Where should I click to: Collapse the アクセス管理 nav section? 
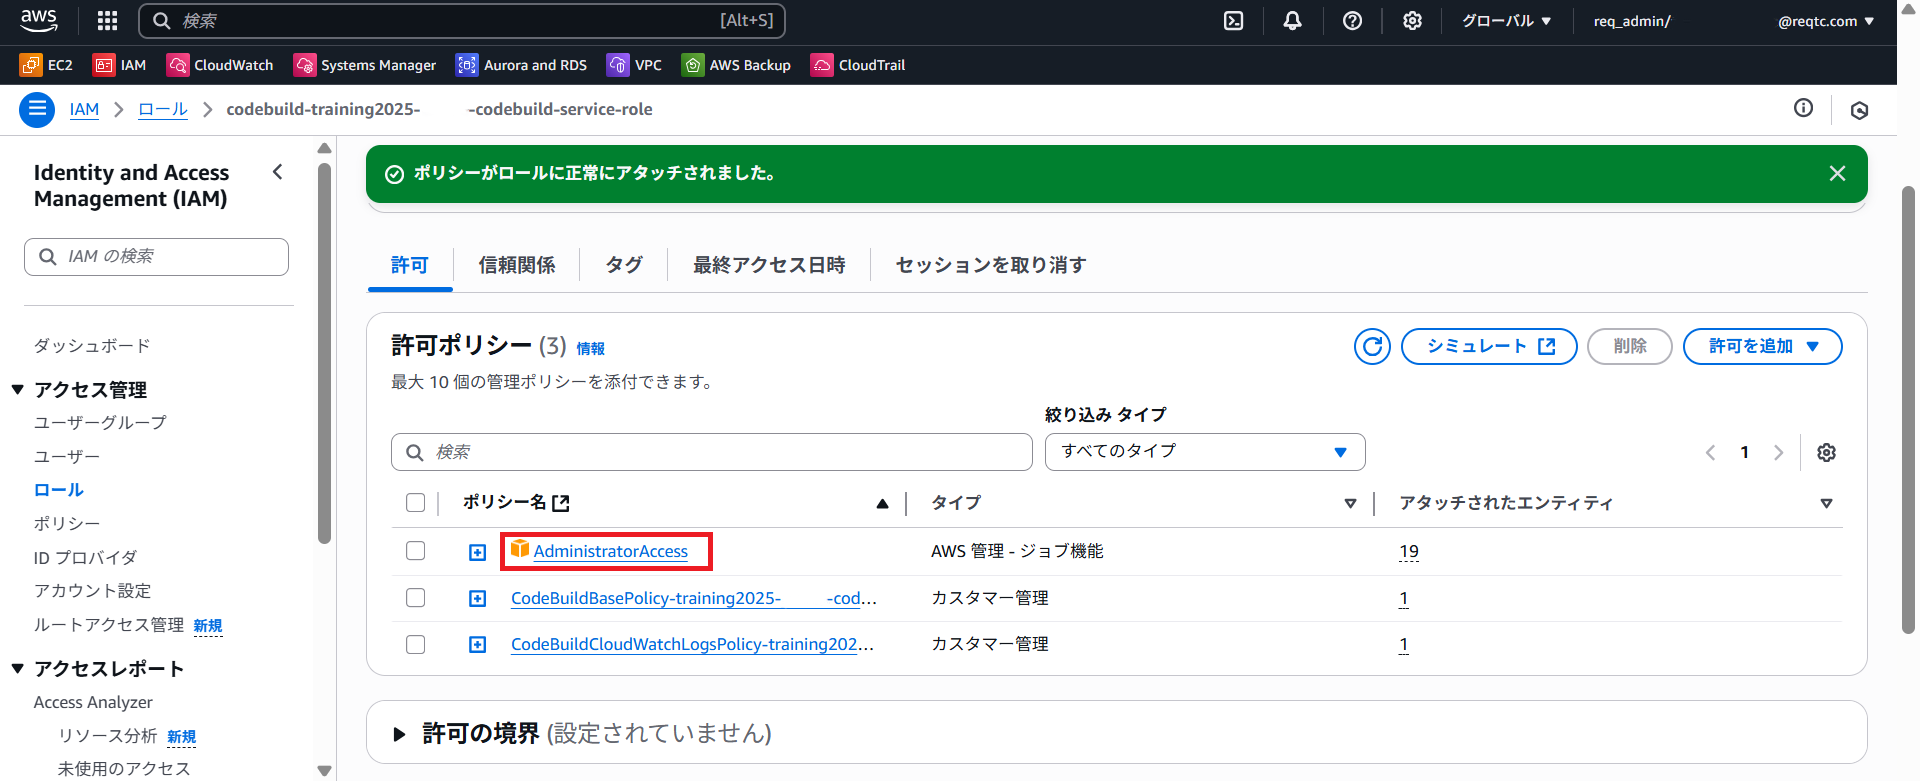pos(17,389)
